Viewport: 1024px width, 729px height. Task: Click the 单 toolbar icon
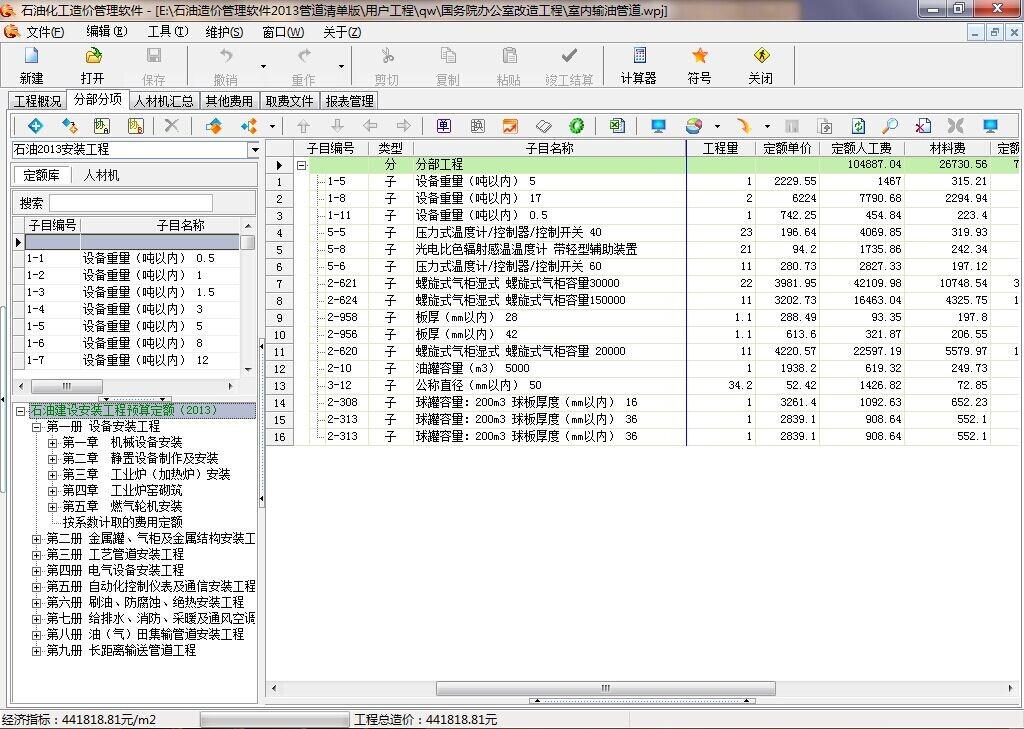tap(444, 125)
